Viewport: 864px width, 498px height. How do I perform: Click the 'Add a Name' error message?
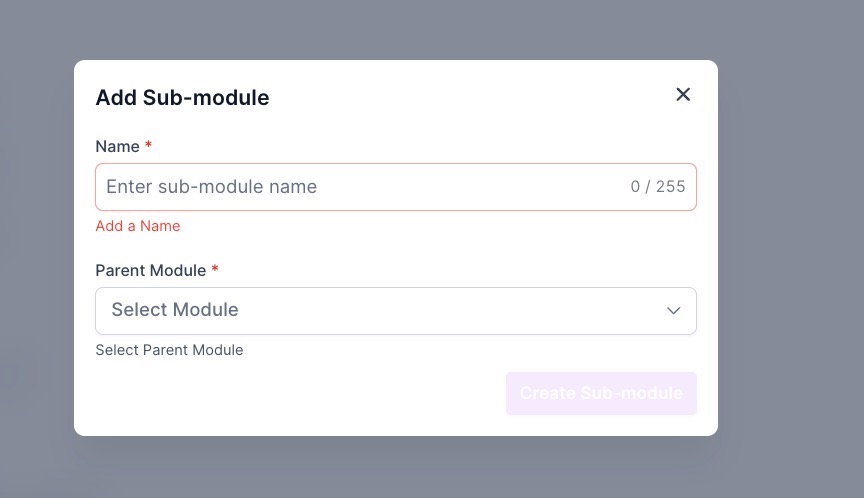pos(138,226)
